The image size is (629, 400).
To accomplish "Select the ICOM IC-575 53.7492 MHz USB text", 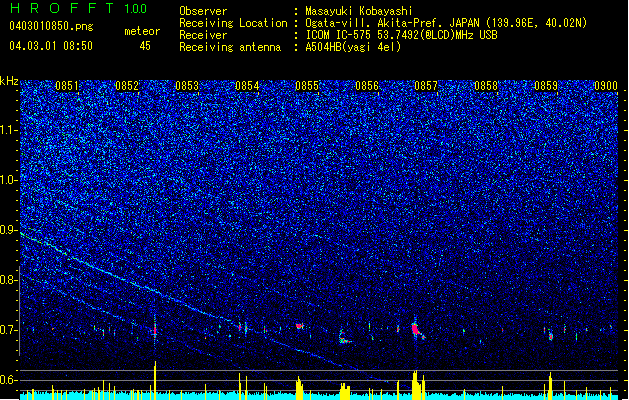I will click(401, 35).
